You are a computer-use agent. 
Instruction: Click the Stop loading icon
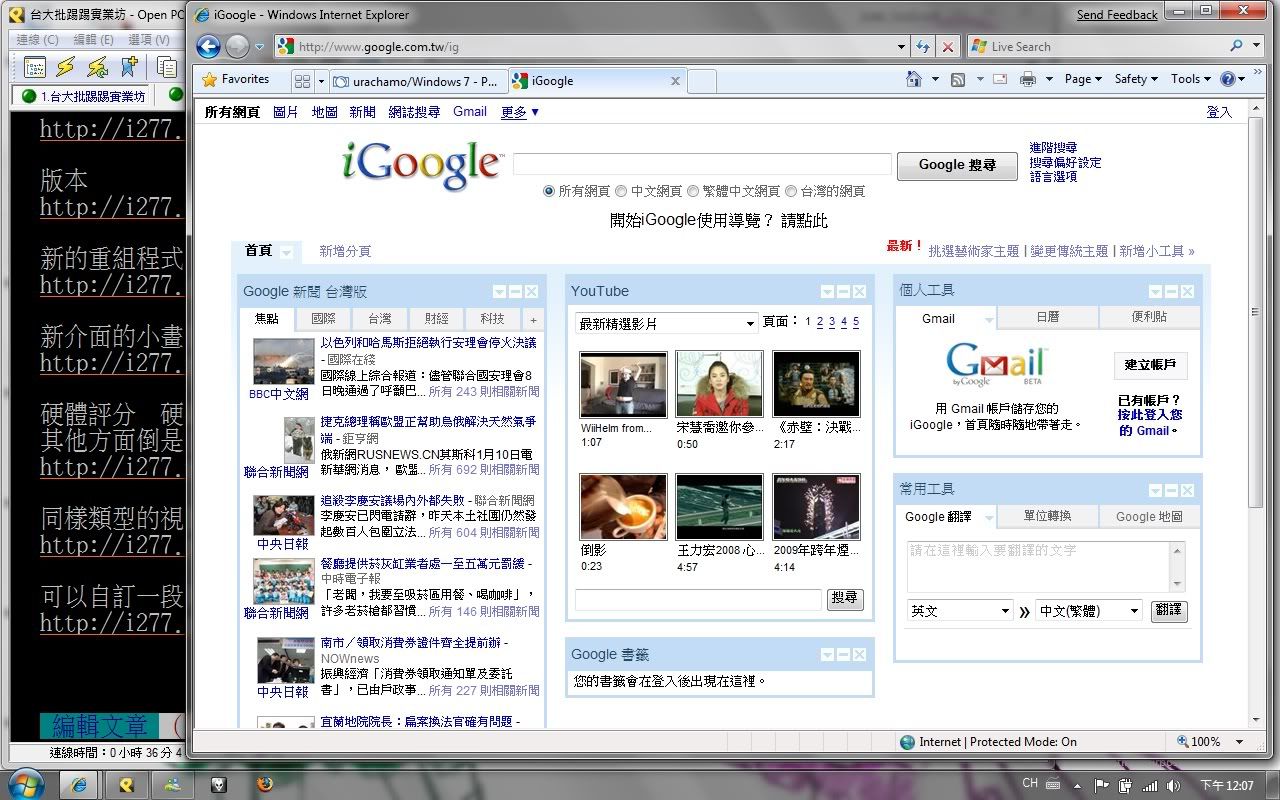tap(948, 47)
